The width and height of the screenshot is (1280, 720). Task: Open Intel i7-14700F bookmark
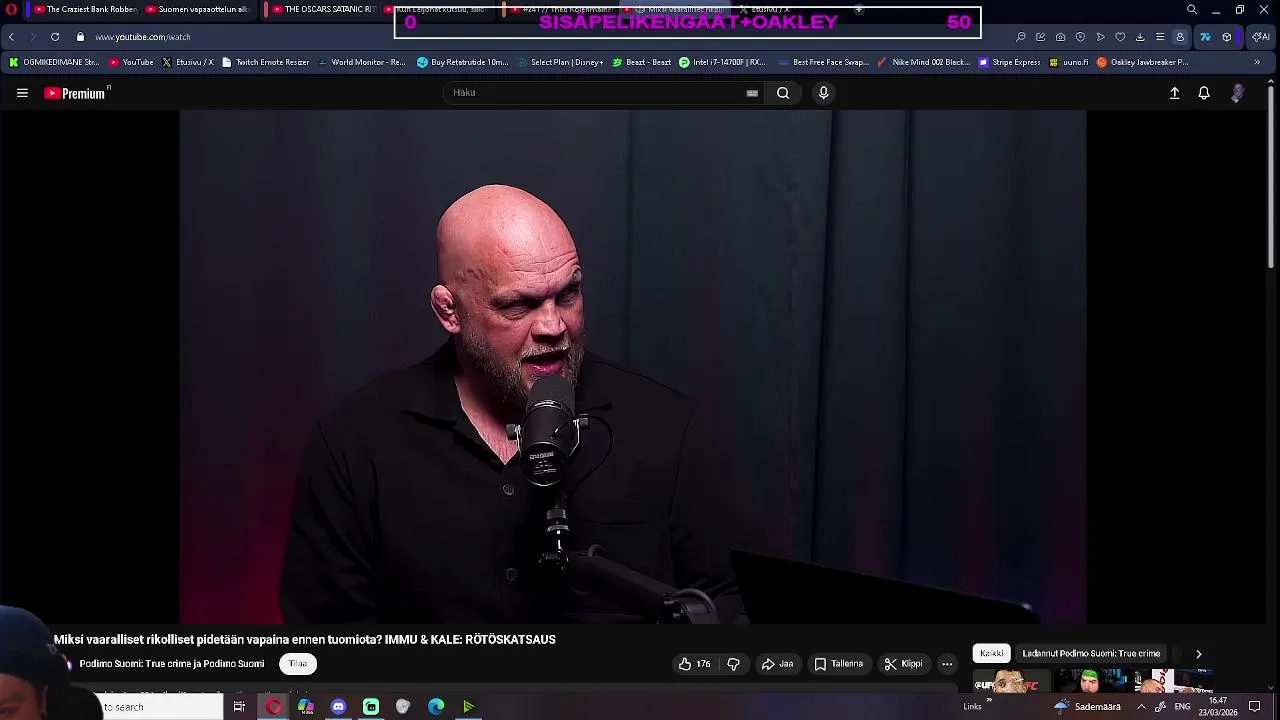[x=722, y=62]
